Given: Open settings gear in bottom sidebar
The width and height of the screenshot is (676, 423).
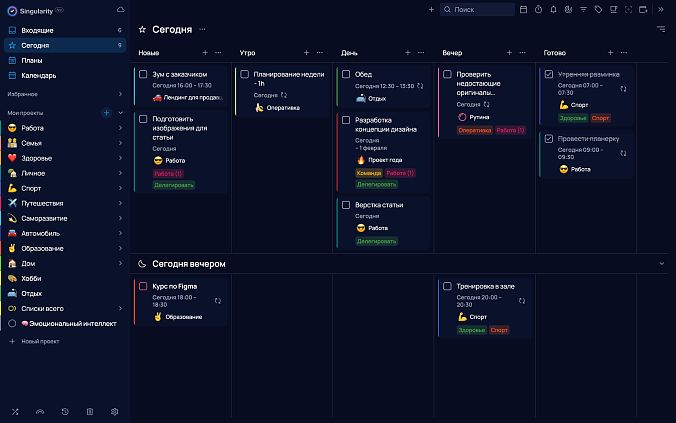Looking at the screenshot, I should point(114,411).
